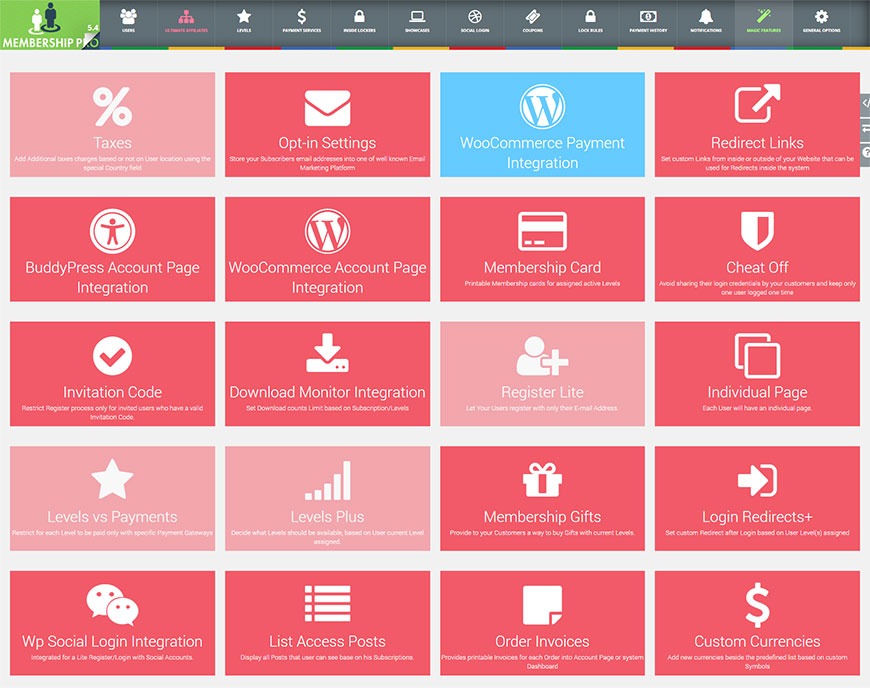
Task: Open BuddyPress Account Page Integration
Action: click(x=112, y=249)
